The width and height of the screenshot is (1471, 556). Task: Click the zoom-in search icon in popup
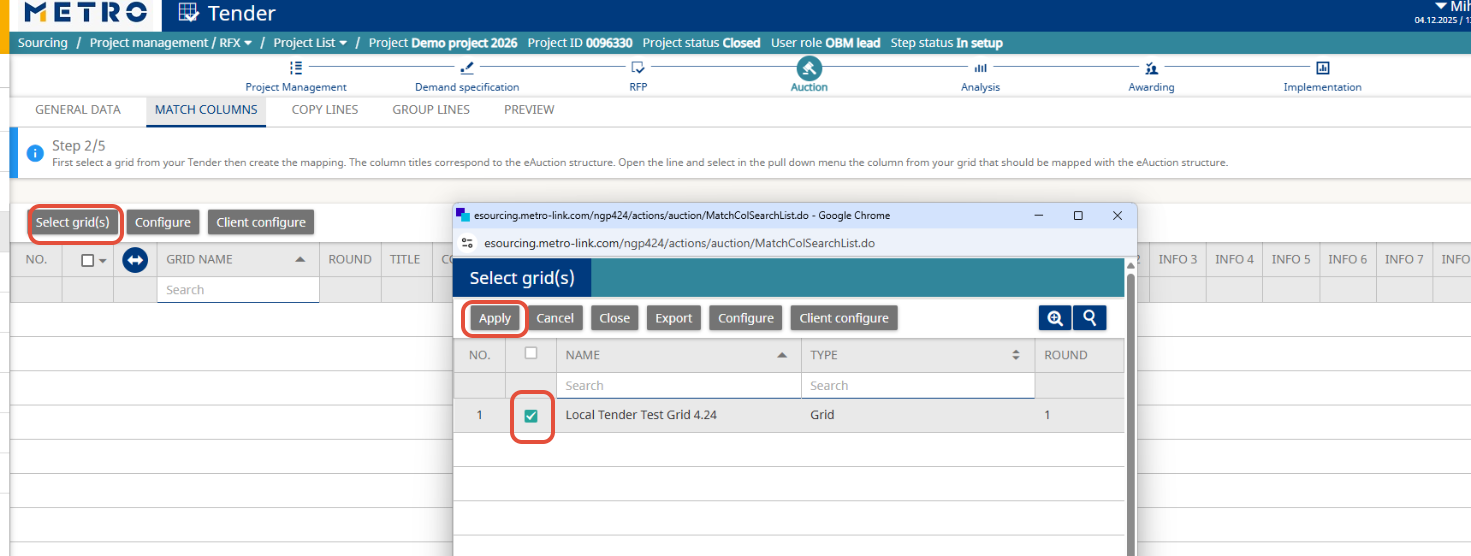click(1055, 318)
